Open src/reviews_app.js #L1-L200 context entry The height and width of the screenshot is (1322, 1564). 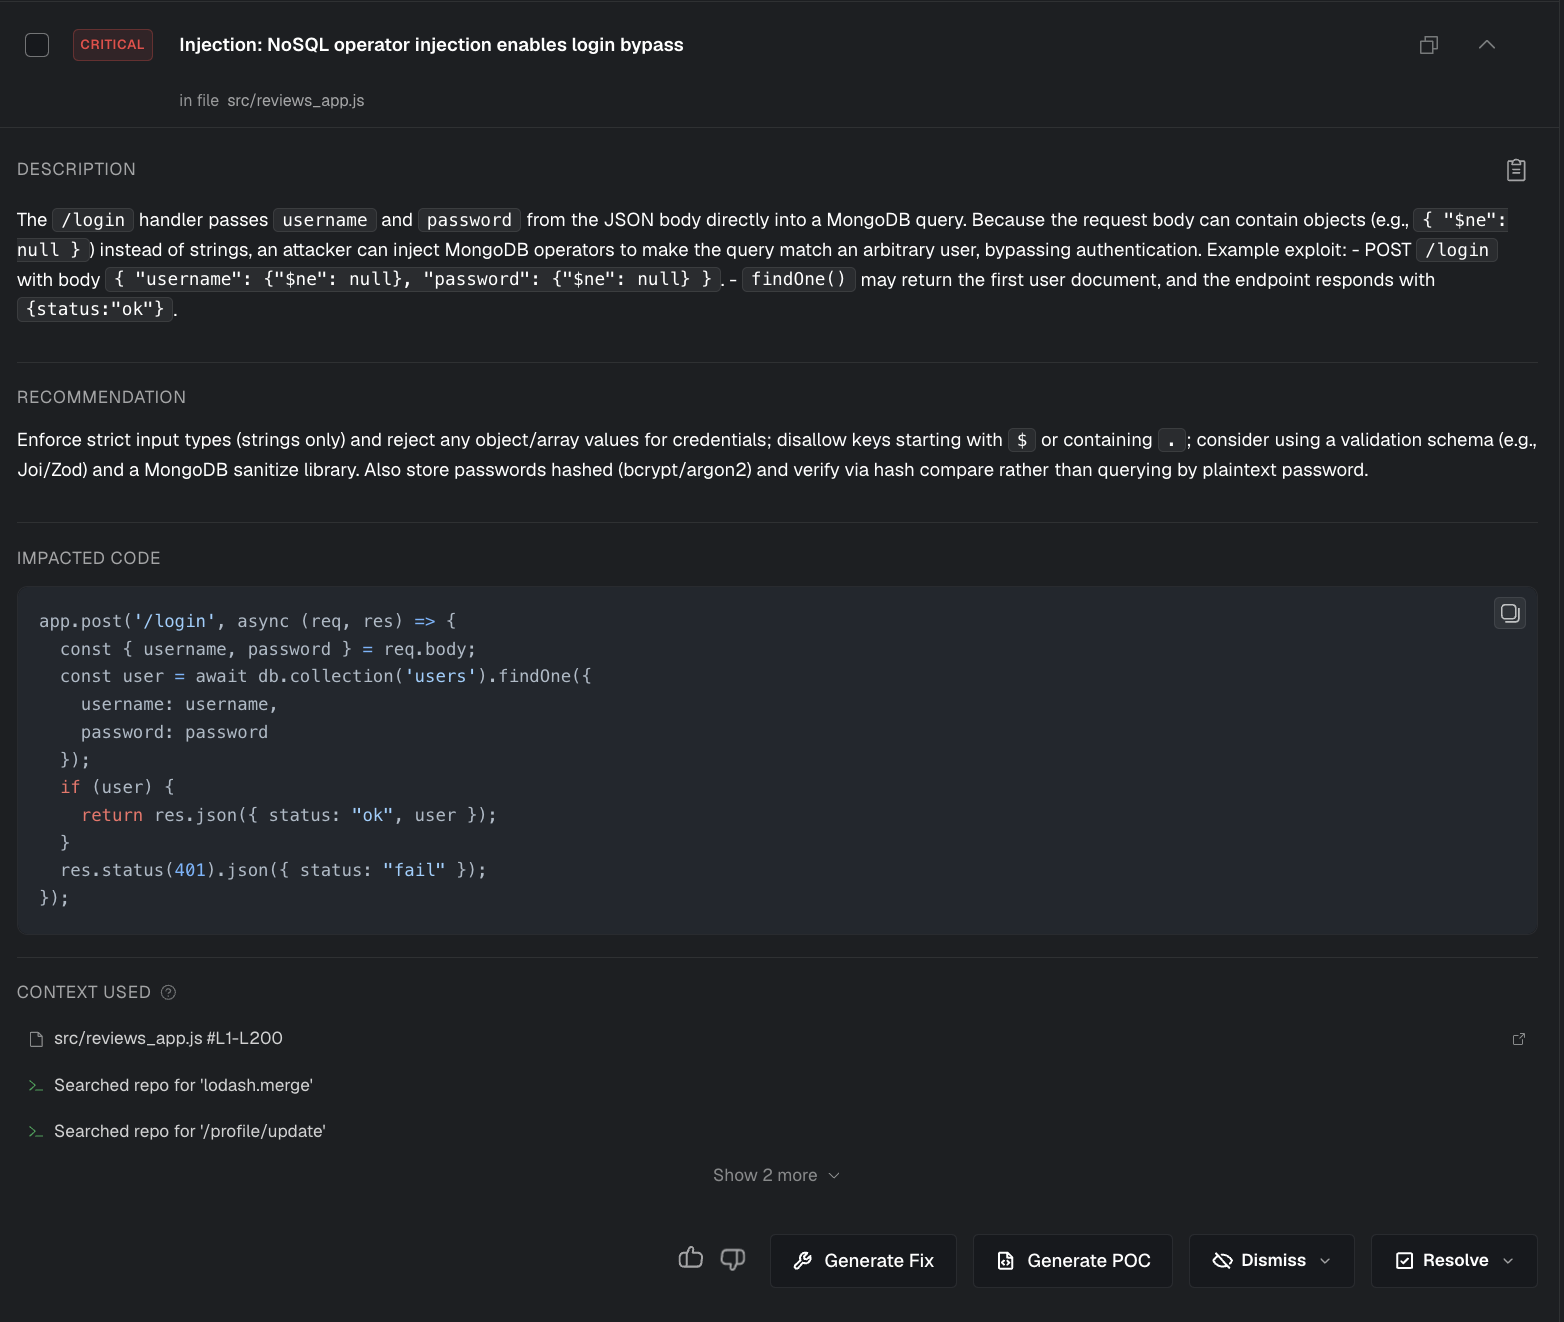(x=168, y=1038)
